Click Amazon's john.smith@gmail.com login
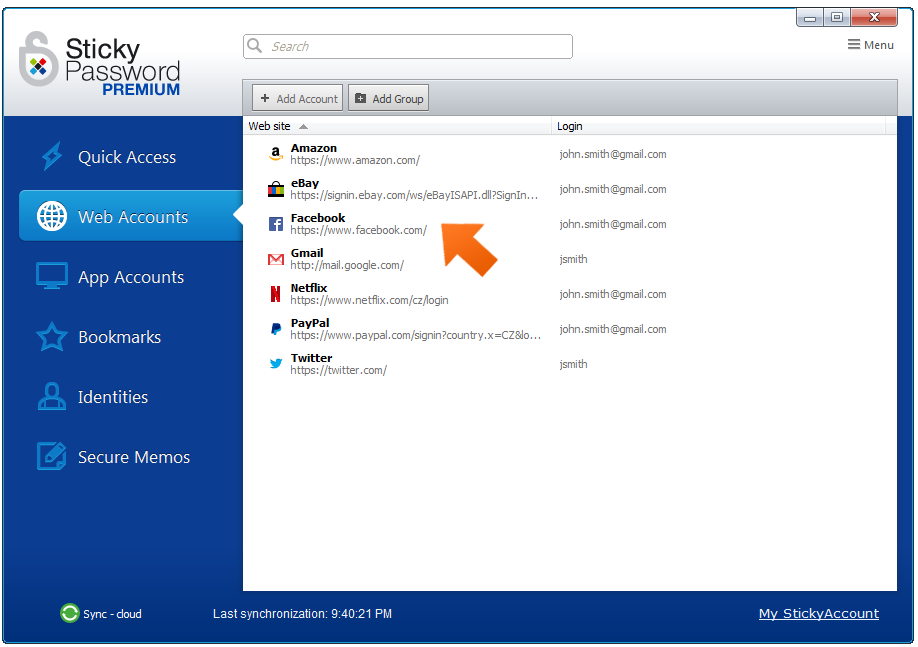918x647 pixels. click(612, 154)
